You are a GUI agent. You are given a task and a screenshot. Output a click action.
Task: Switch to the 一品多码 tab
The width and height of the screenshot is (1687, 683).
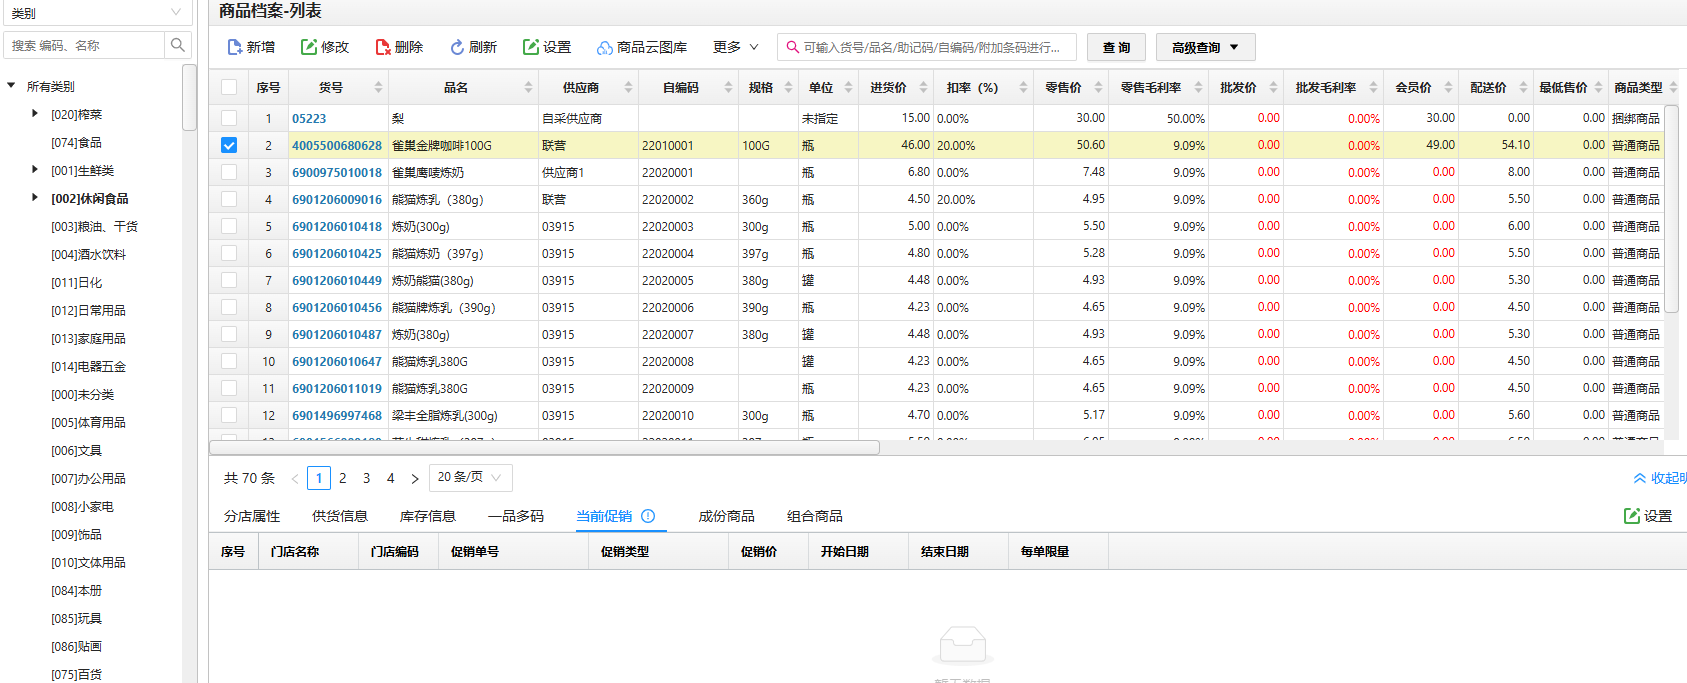pyautogui.click(x=516, y=516)
